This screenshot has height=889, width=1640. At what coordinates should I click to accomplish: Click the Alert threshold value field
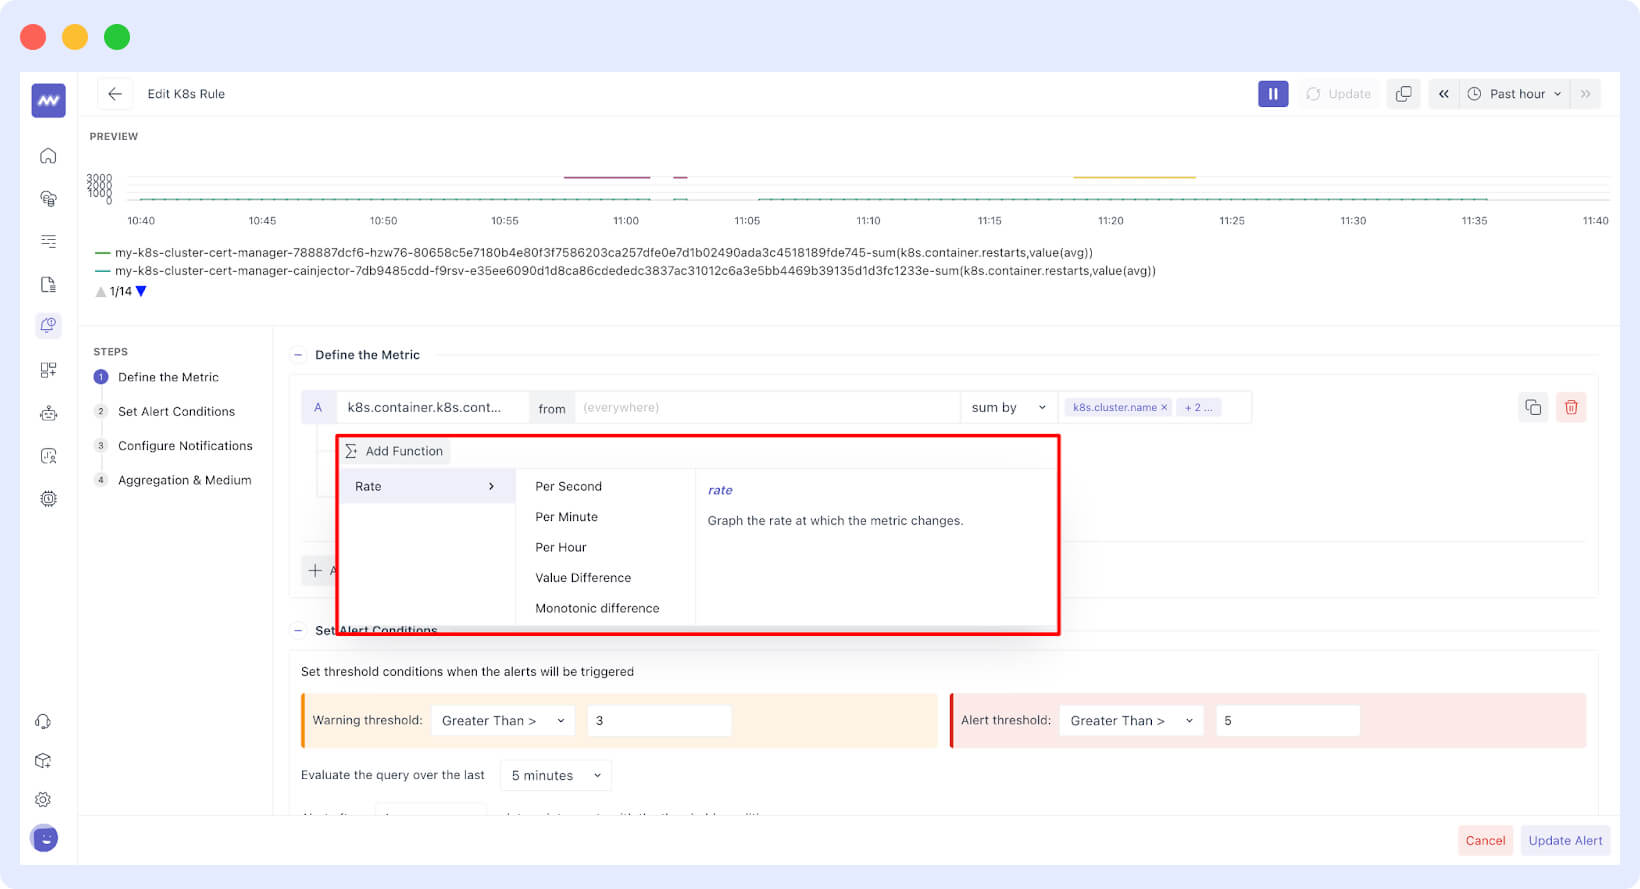tap(1287, 721)
